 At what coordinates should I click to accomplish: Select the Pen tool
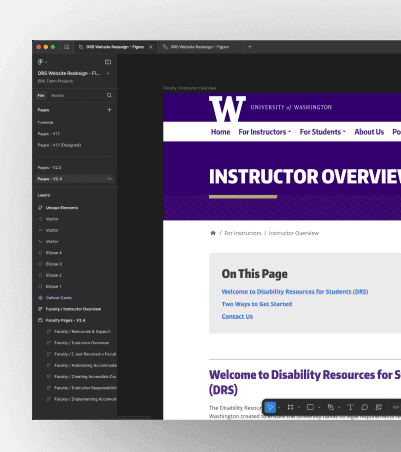pos(330,407)
